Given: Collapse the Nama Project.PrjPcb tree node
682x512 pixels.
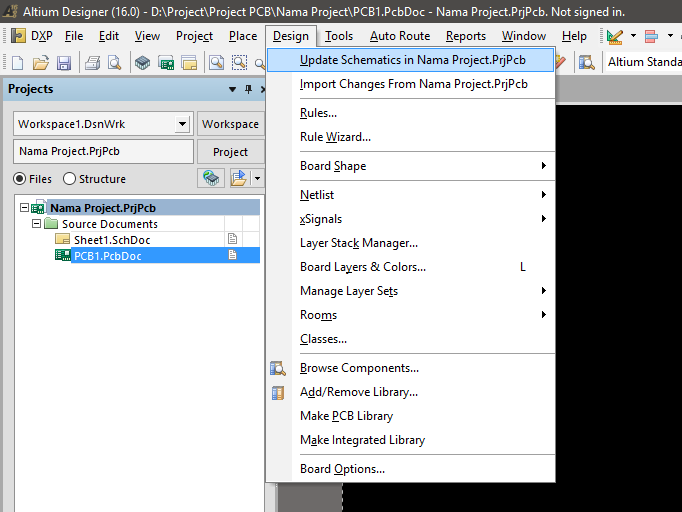Looking at the screenshot, I should coord(24,207).
